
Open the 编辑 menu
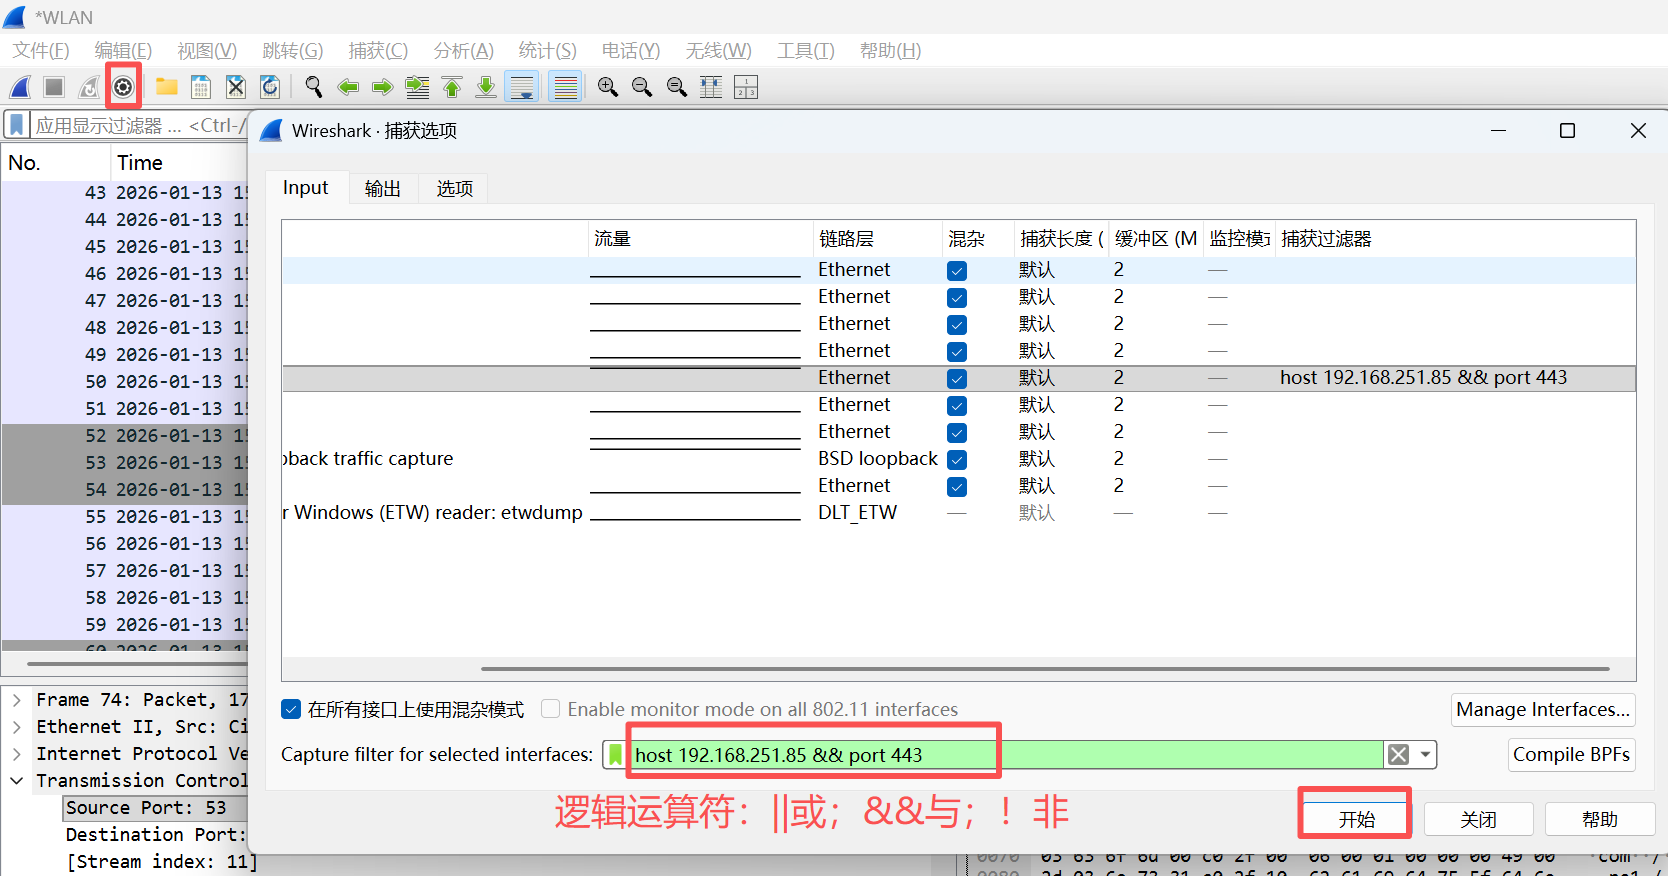(x=123, y=50)
